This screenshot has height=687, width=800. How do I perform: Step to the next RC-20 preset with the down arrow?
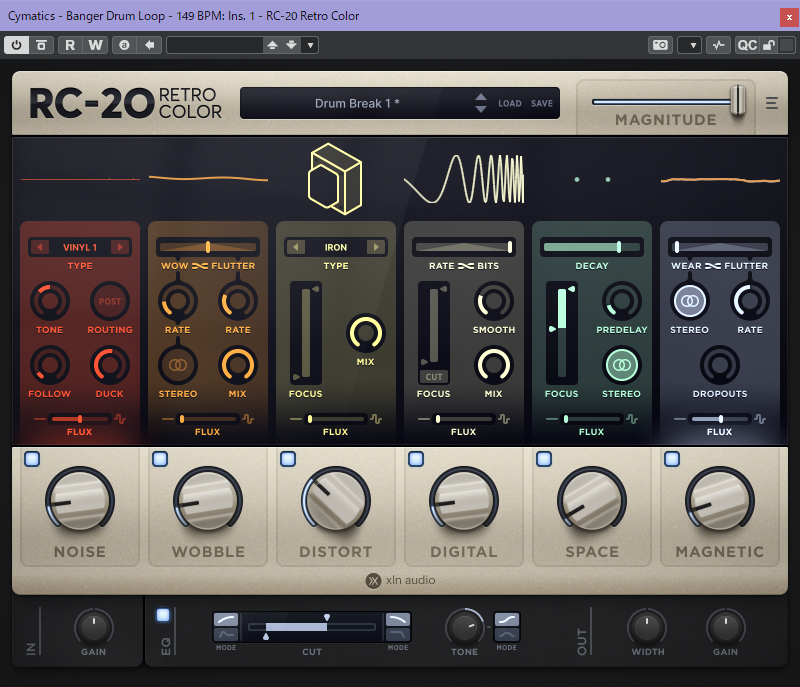(481, 109)
